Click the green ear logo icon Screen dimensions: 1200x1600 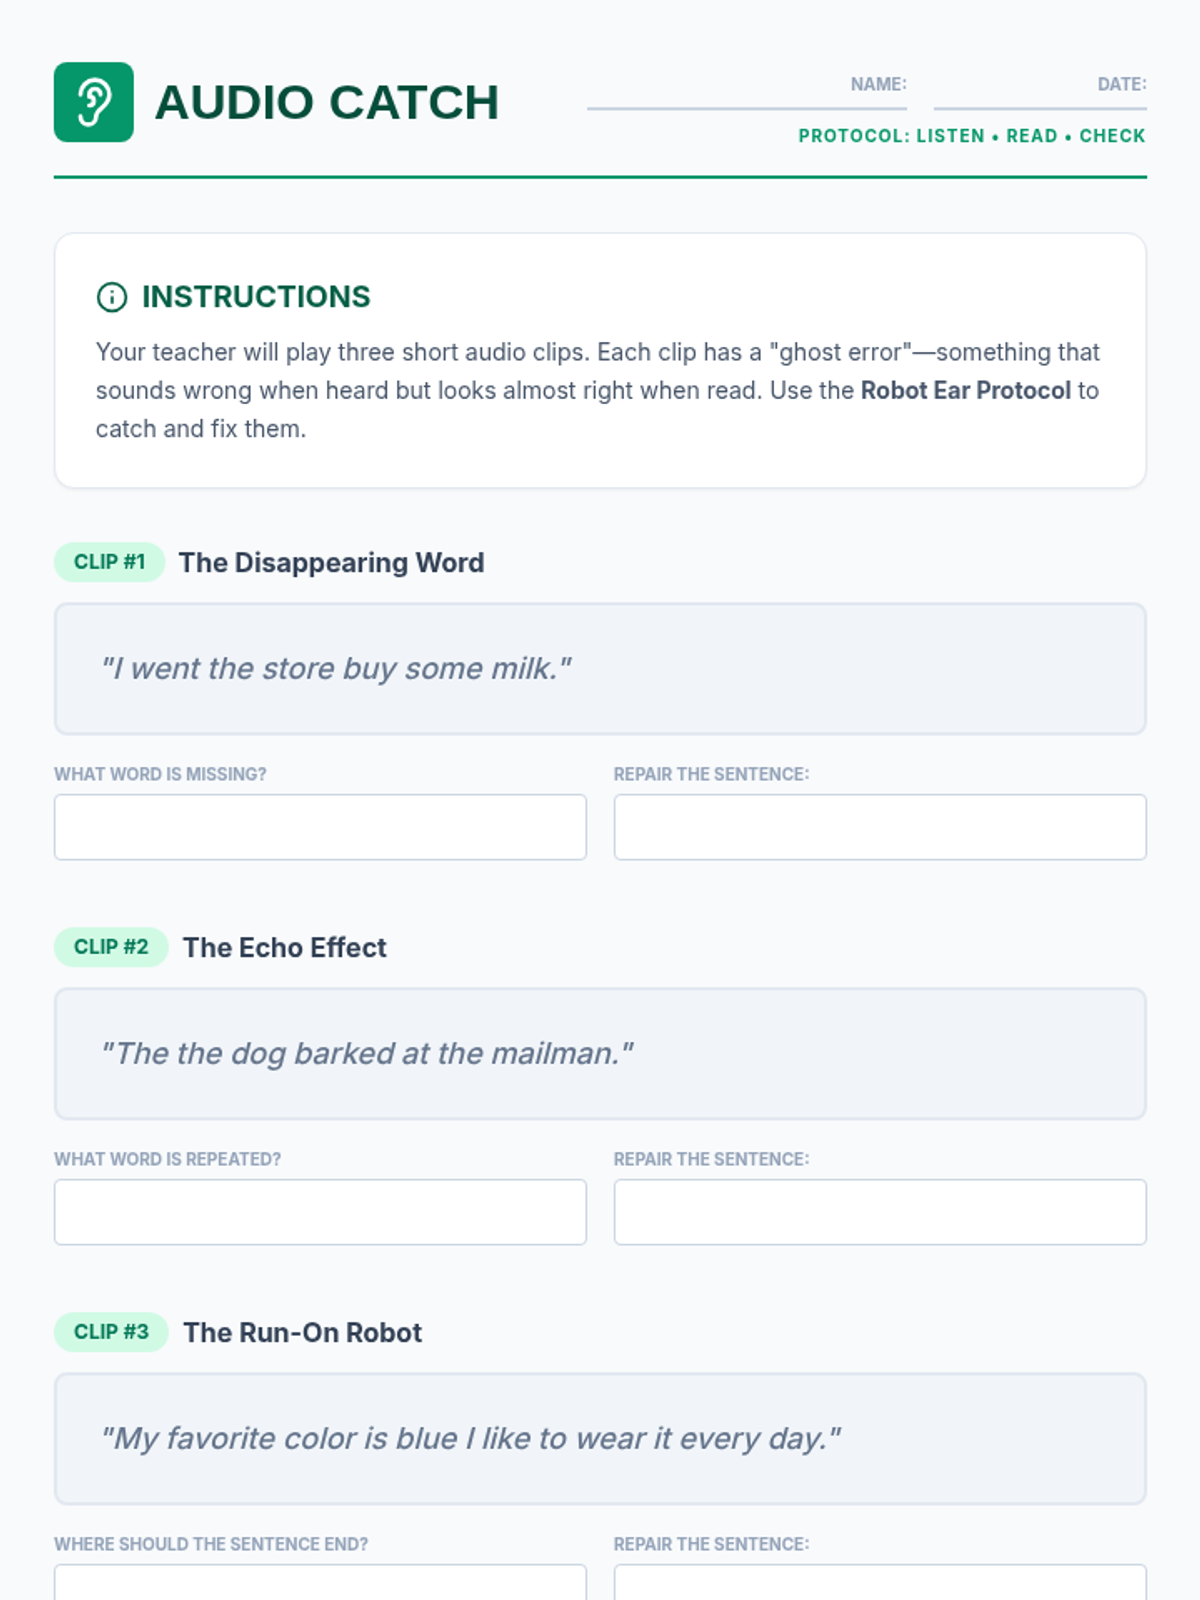[x=93, y=102]
